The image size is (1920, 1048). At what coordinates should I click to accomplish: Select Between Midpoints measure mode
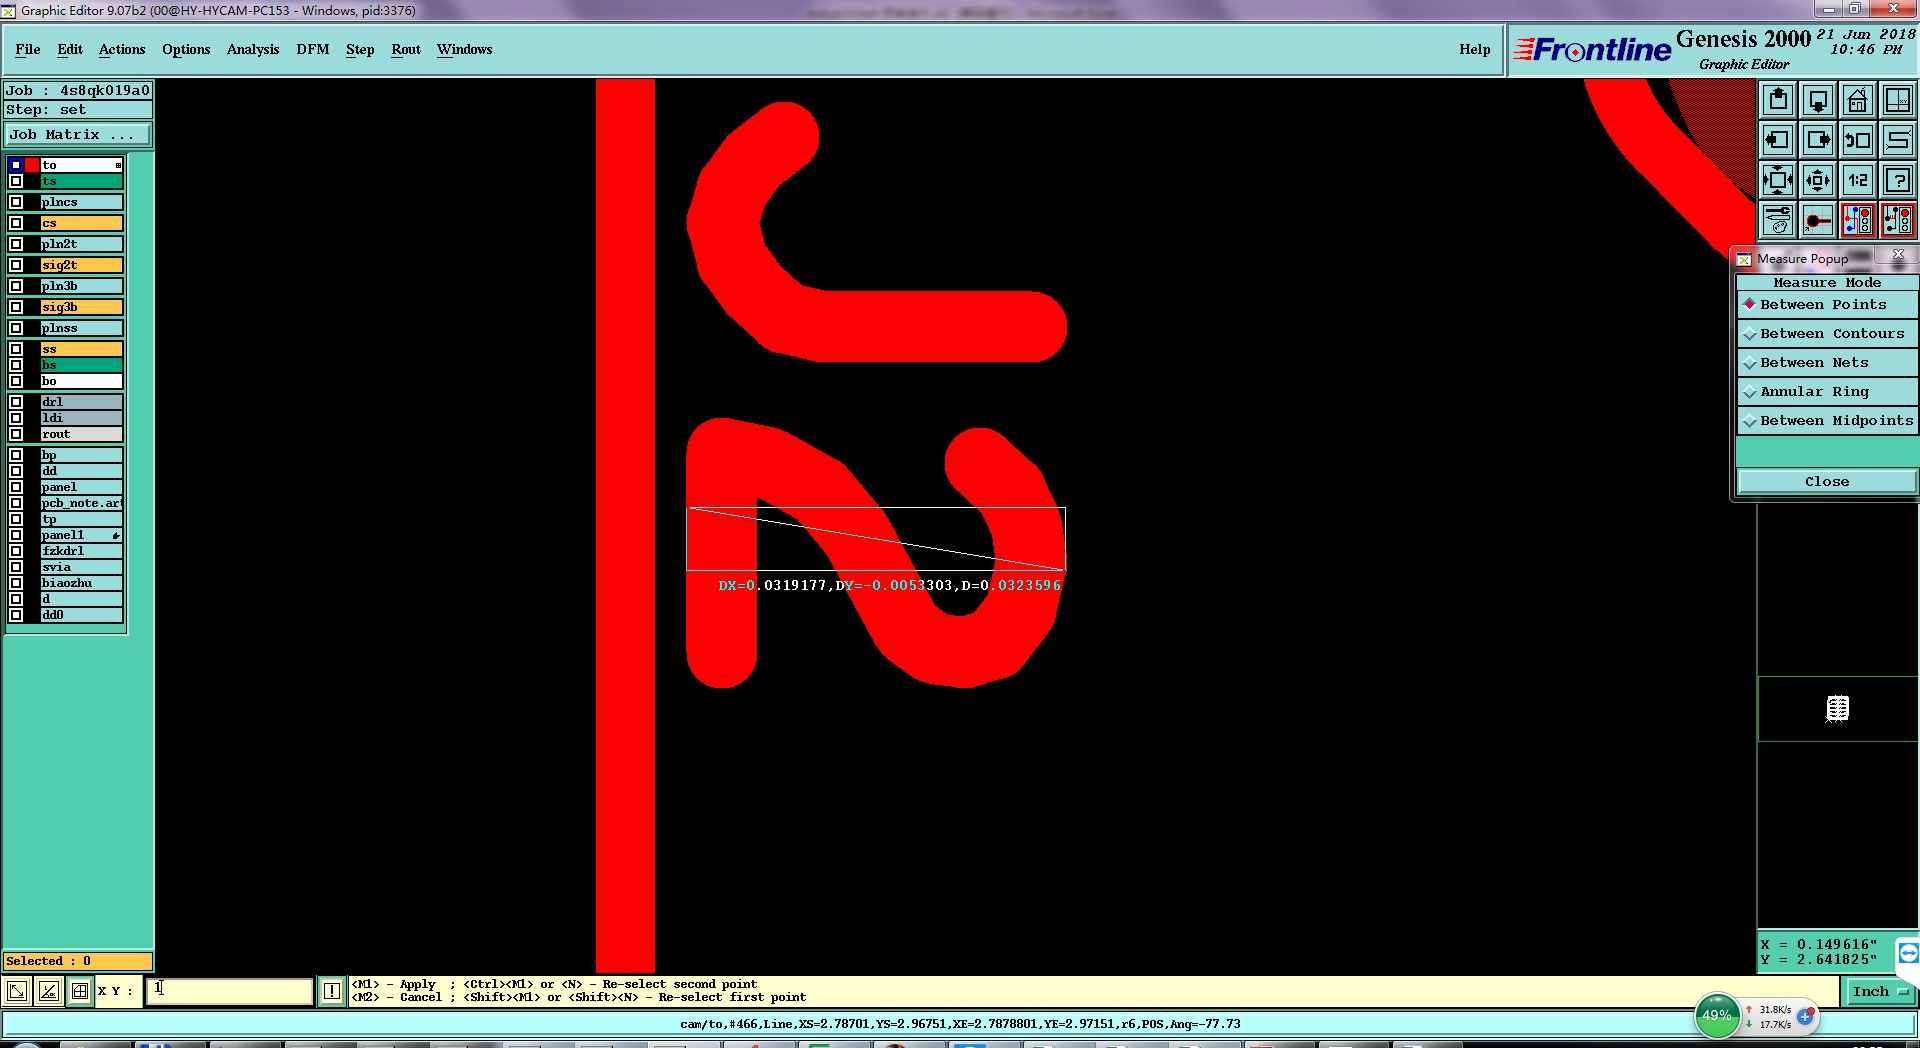click(x=1827, y=421)
